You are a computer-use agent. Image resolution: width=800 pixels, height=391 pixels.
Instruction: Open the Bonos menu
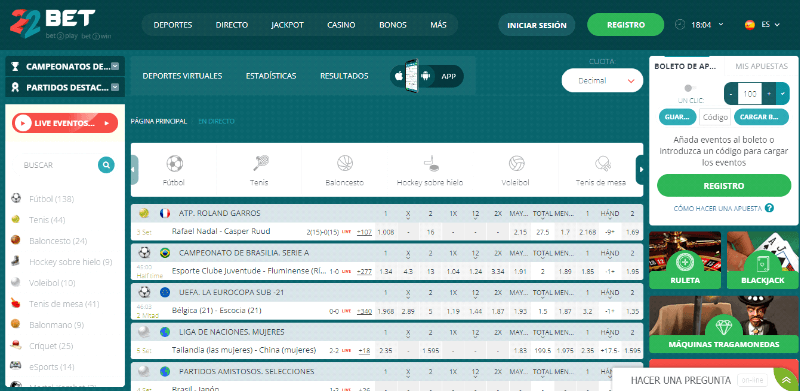point(393,25)
